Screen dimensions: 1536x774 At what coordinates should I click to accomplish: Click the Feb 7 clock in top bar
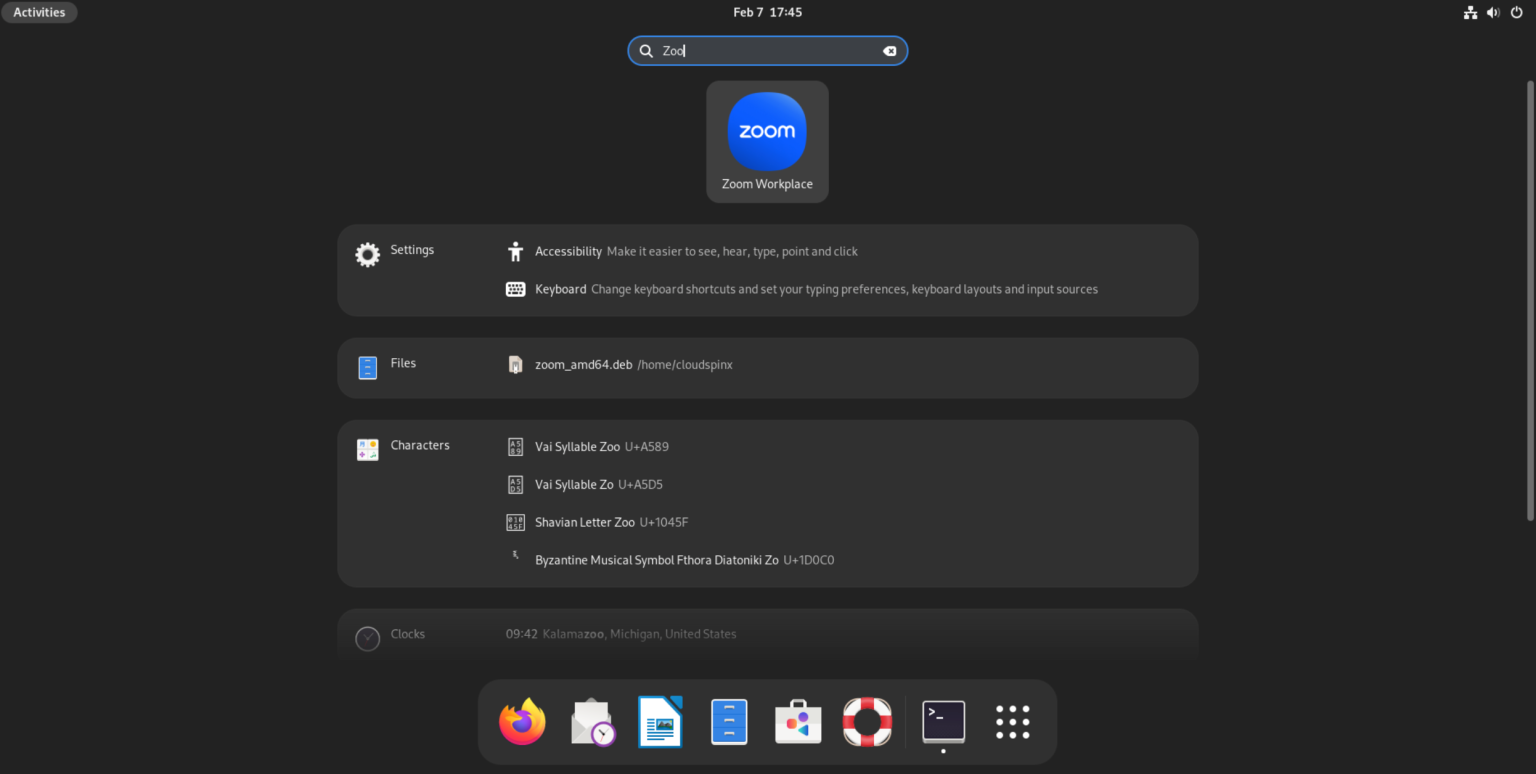pyautogui.click(x=767, y=12)
